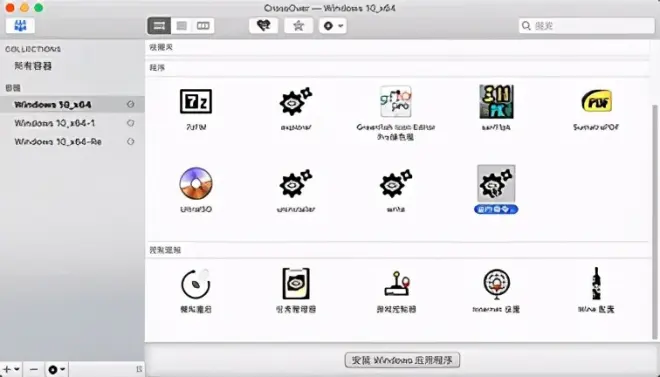The height and width of the screenshot is (377, 660).
Task: Select the uninstaller gear icon
Action: (296, 183)
